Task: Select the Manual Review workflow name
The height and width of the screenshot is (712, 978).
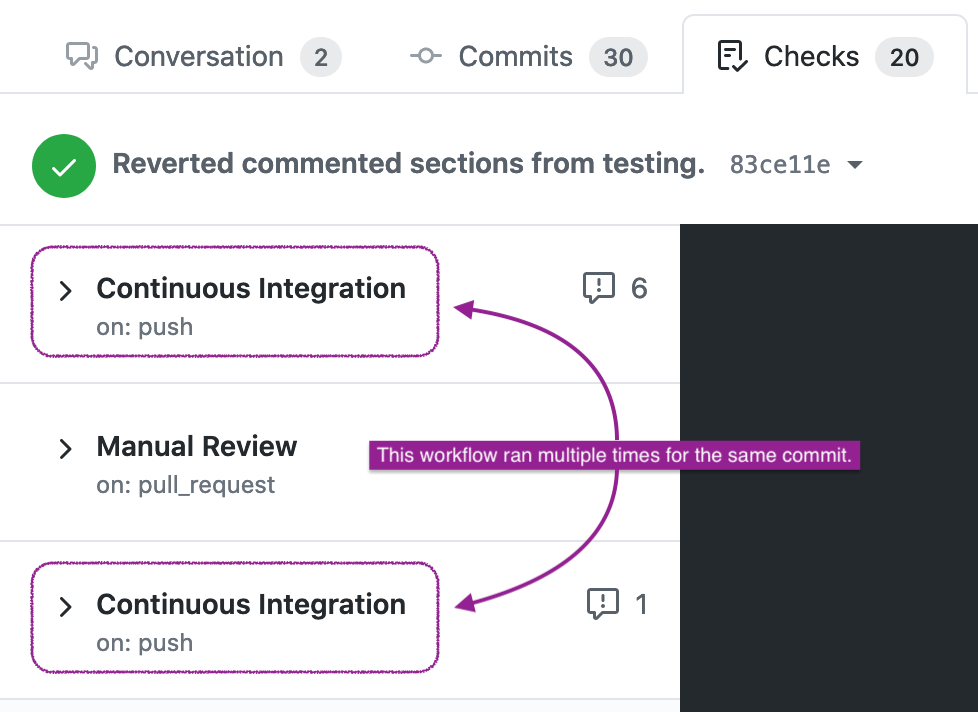Action: pos(196,446)
